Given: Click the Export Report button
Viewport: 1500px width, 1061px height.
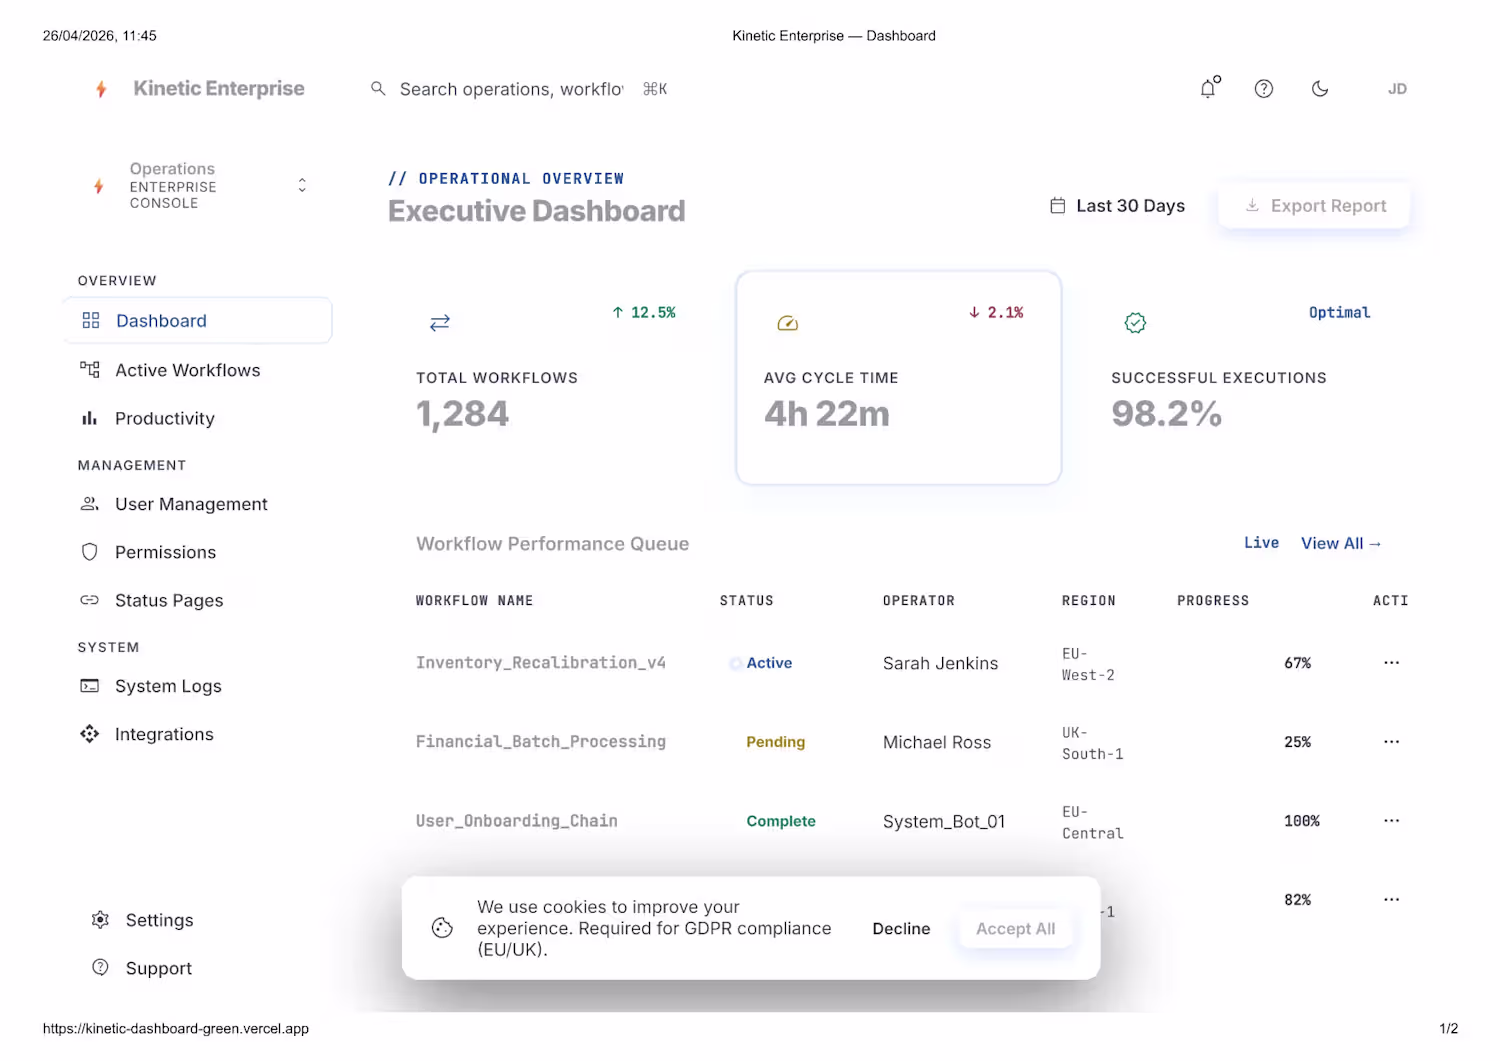Looking at the screenshot, I should pos(1314,206).
